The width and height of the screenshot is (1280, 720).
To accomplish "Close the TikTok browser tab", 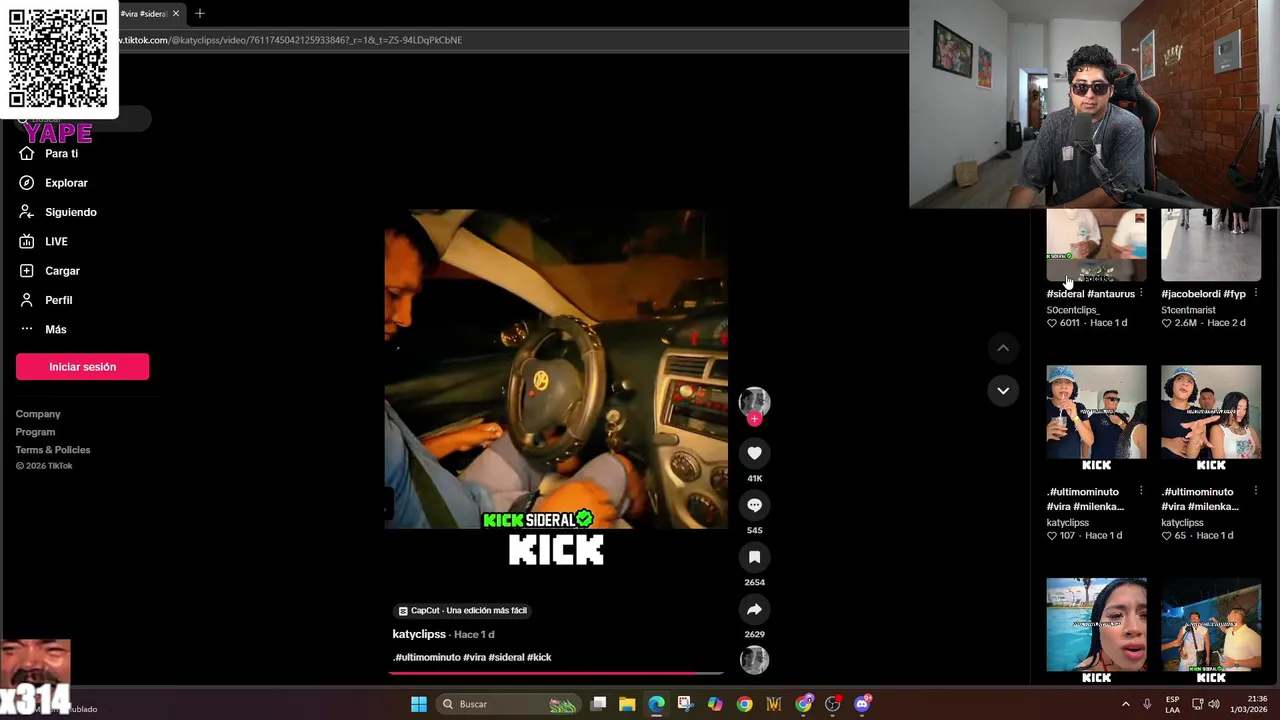I will tap(175, 13).
